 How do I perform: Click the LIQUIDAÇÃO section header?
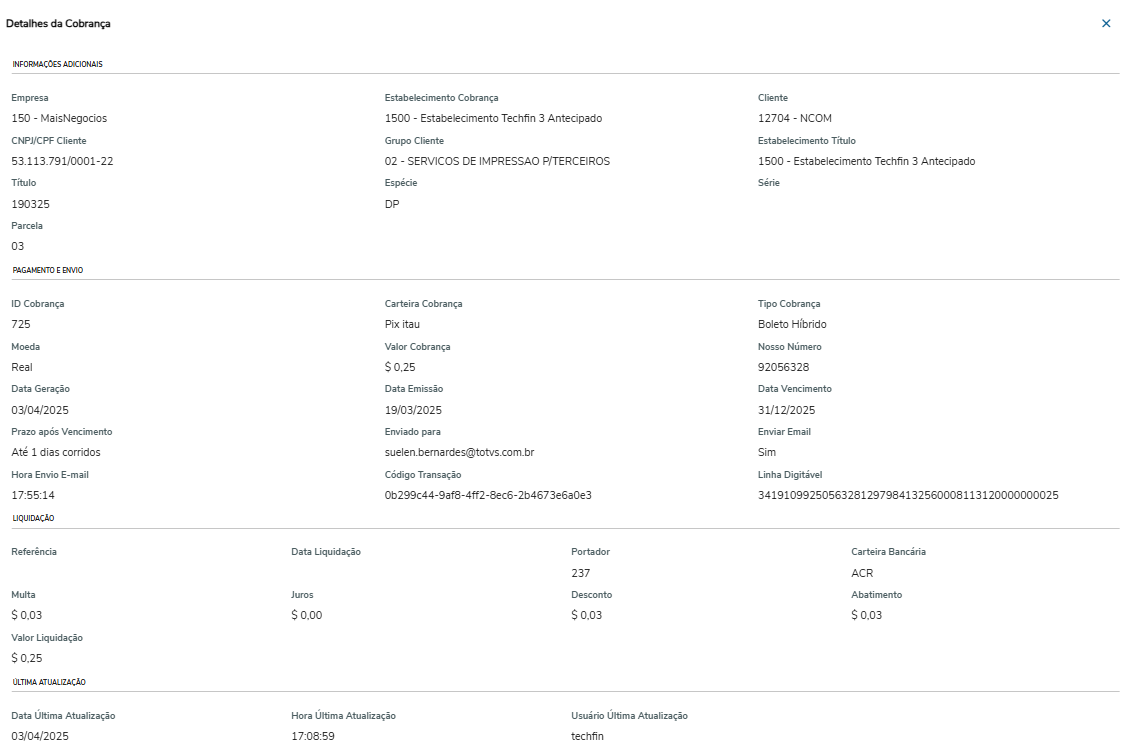pos(34,518)
